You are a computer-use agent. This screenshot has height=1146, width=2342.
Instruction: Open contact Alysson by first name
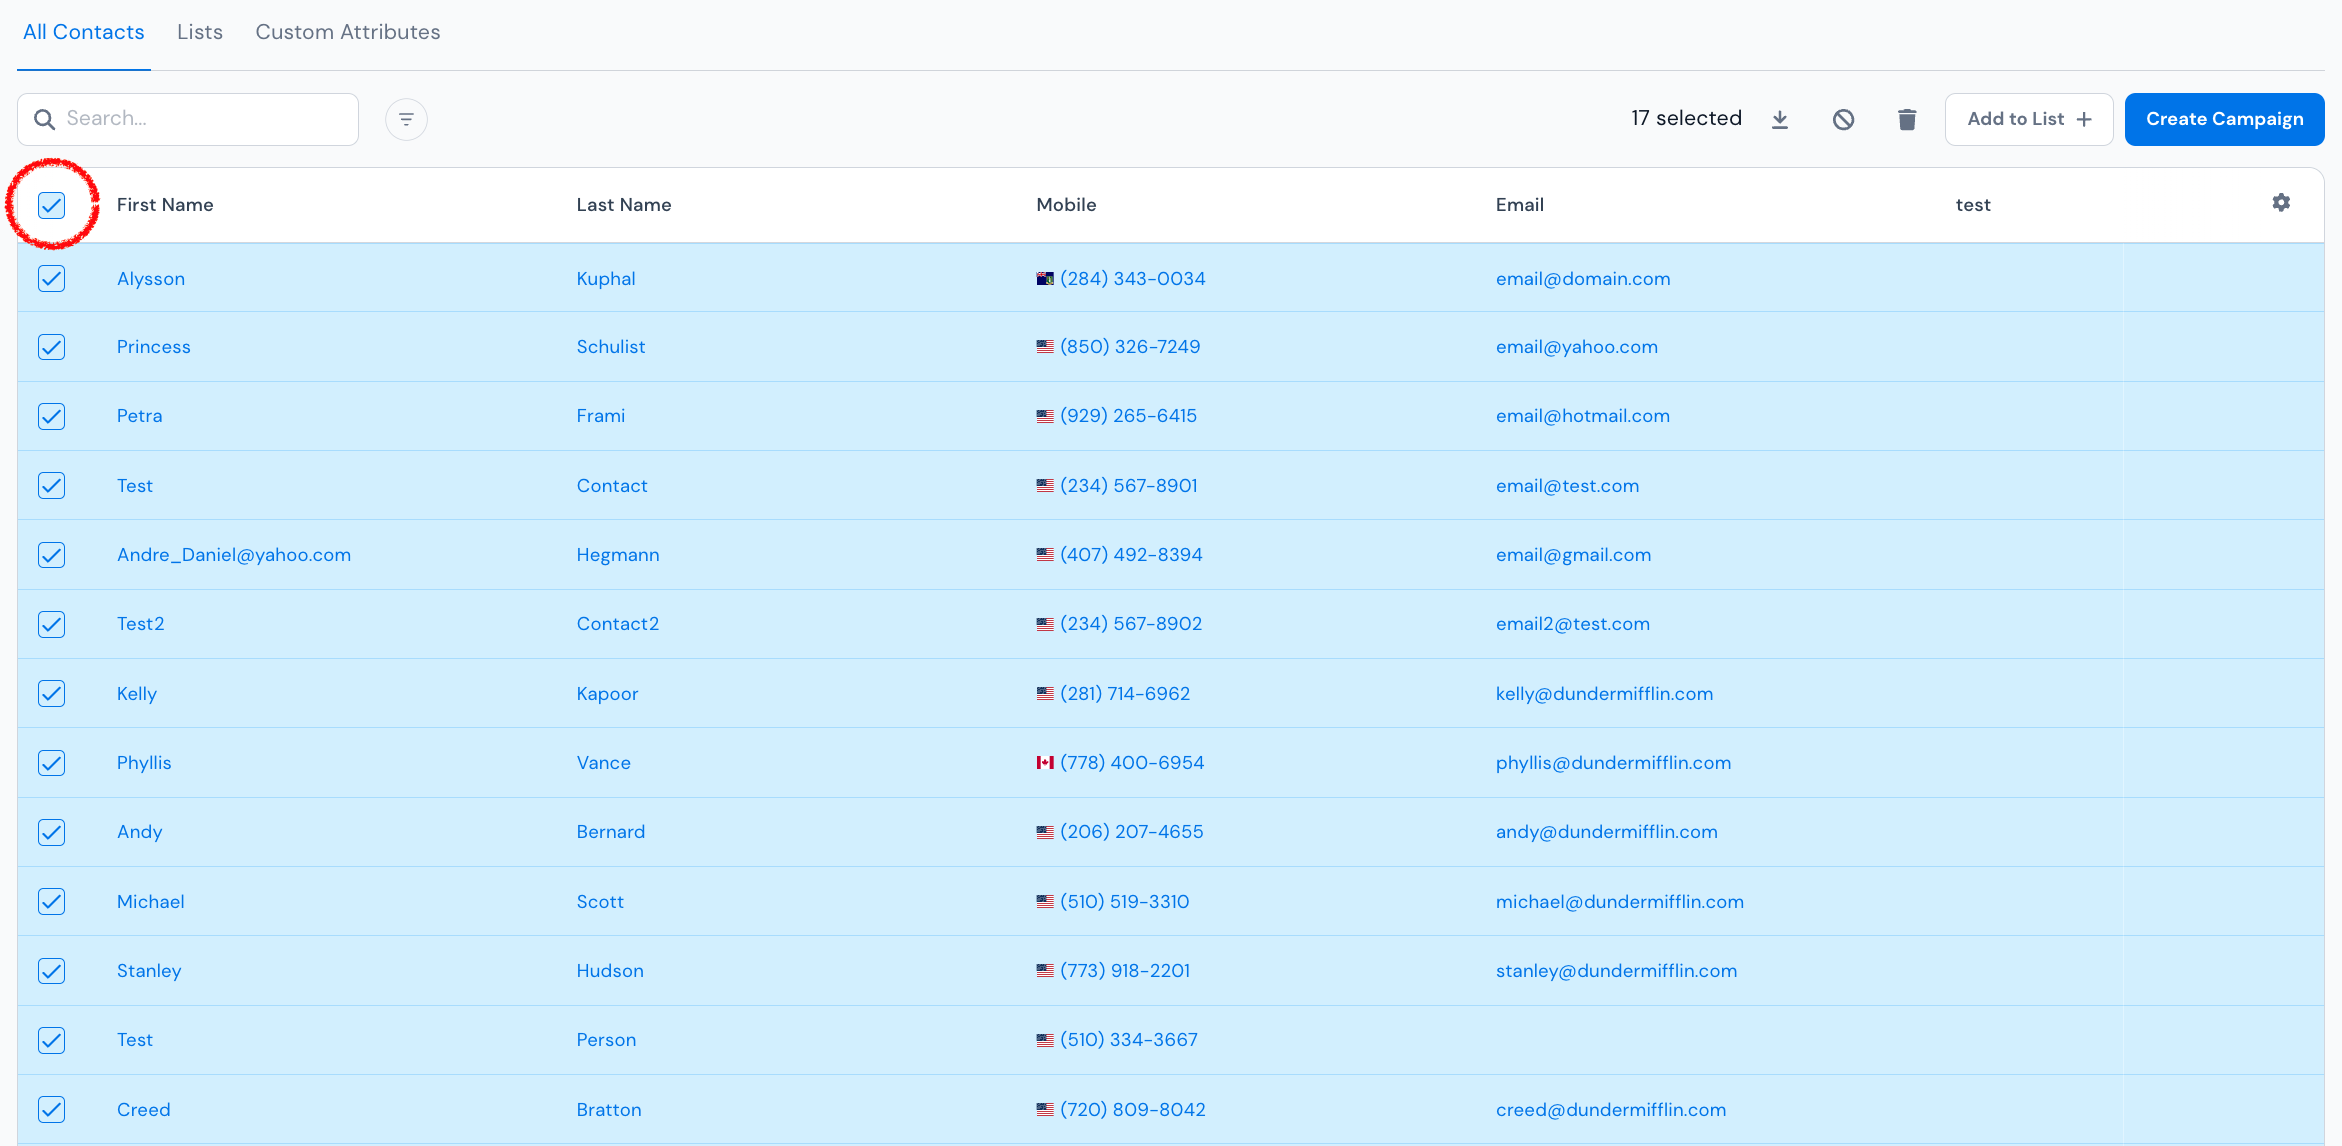151,279
